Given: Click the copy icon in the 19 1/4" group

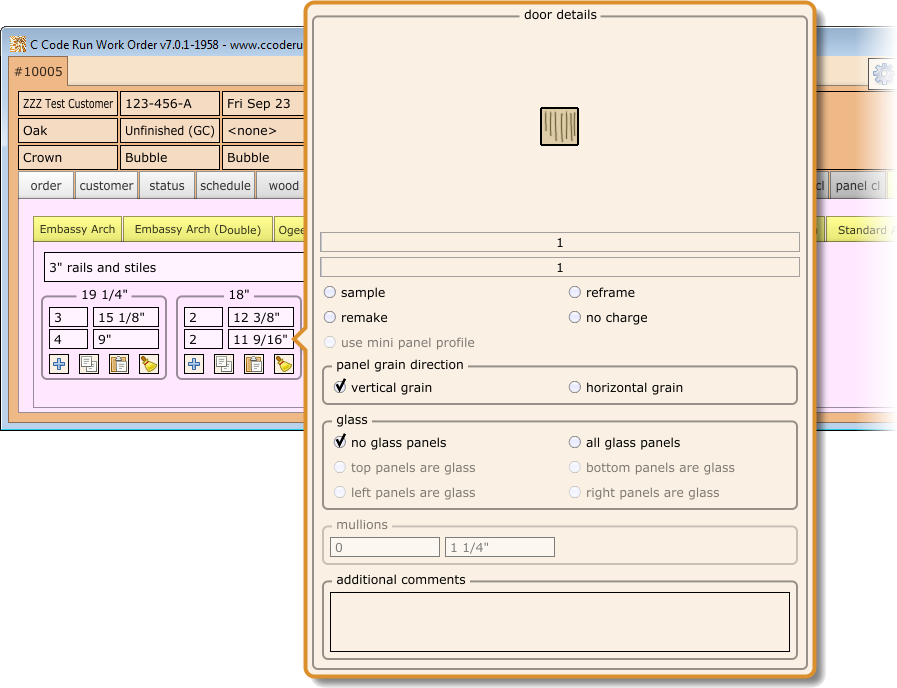Looking at the screenshot, I should (89, 365).
